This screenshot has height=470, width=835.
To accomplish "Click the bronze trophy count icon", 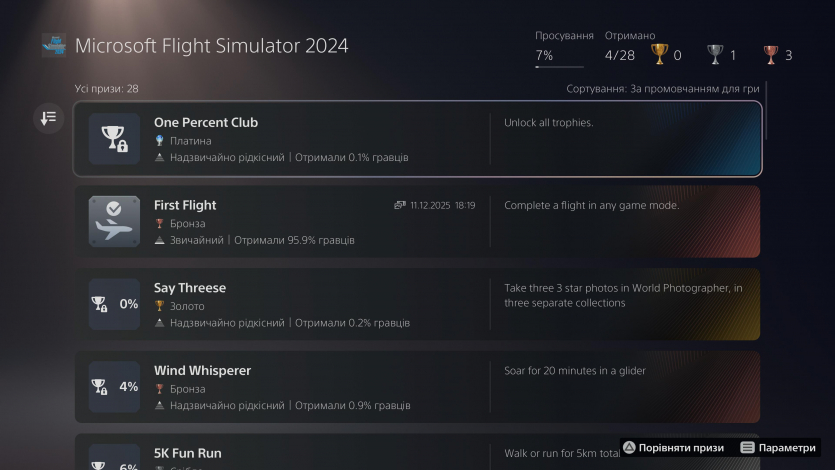I will pyautogui.click(x=770, y=54).
